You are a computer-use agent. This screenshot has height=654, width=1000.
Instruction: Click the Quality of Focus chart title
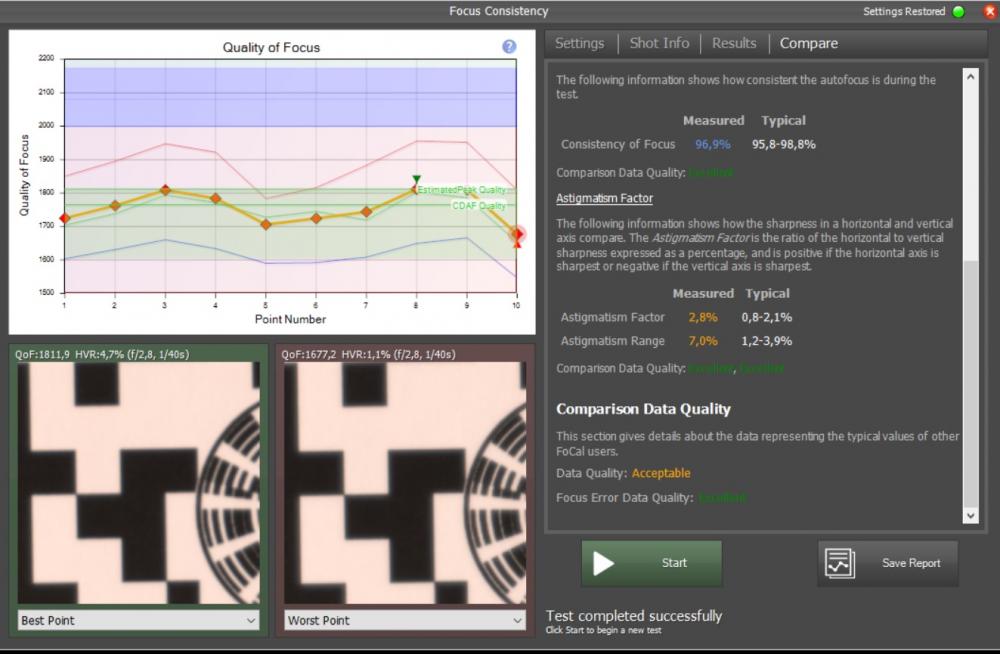[x=271, y=47]
